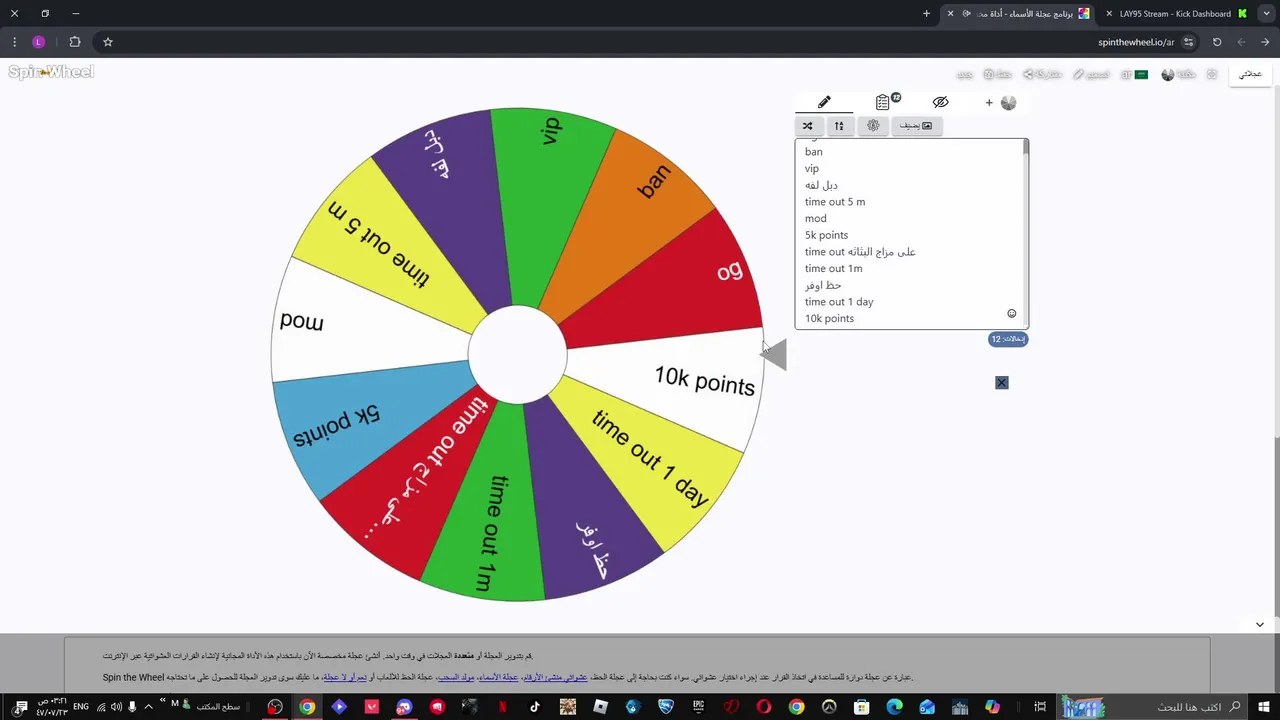
Task: Click the white center of the wheel to spin
Action: pyautogui.click(x=517, y=355)
